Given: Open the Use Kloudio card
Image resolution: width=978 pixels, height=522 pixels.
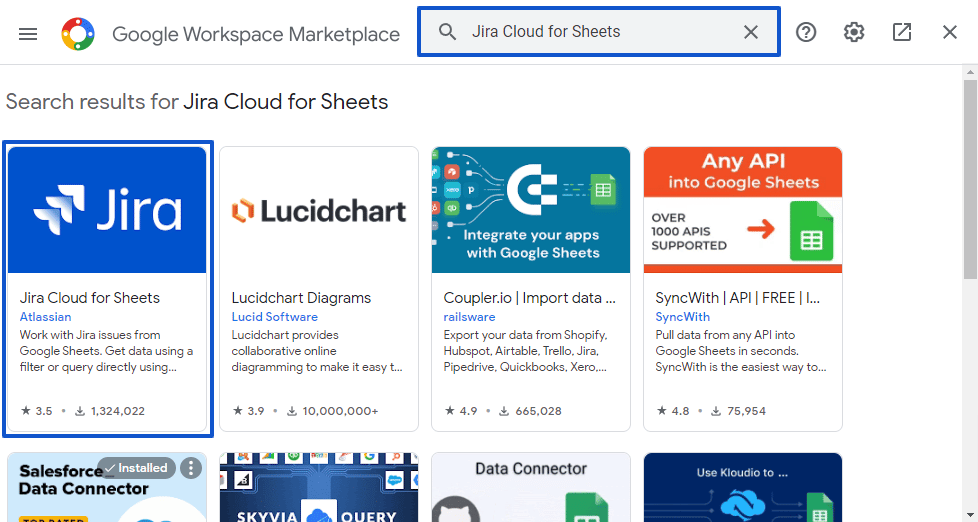Looking at the screenshot, I should point(743,488).
